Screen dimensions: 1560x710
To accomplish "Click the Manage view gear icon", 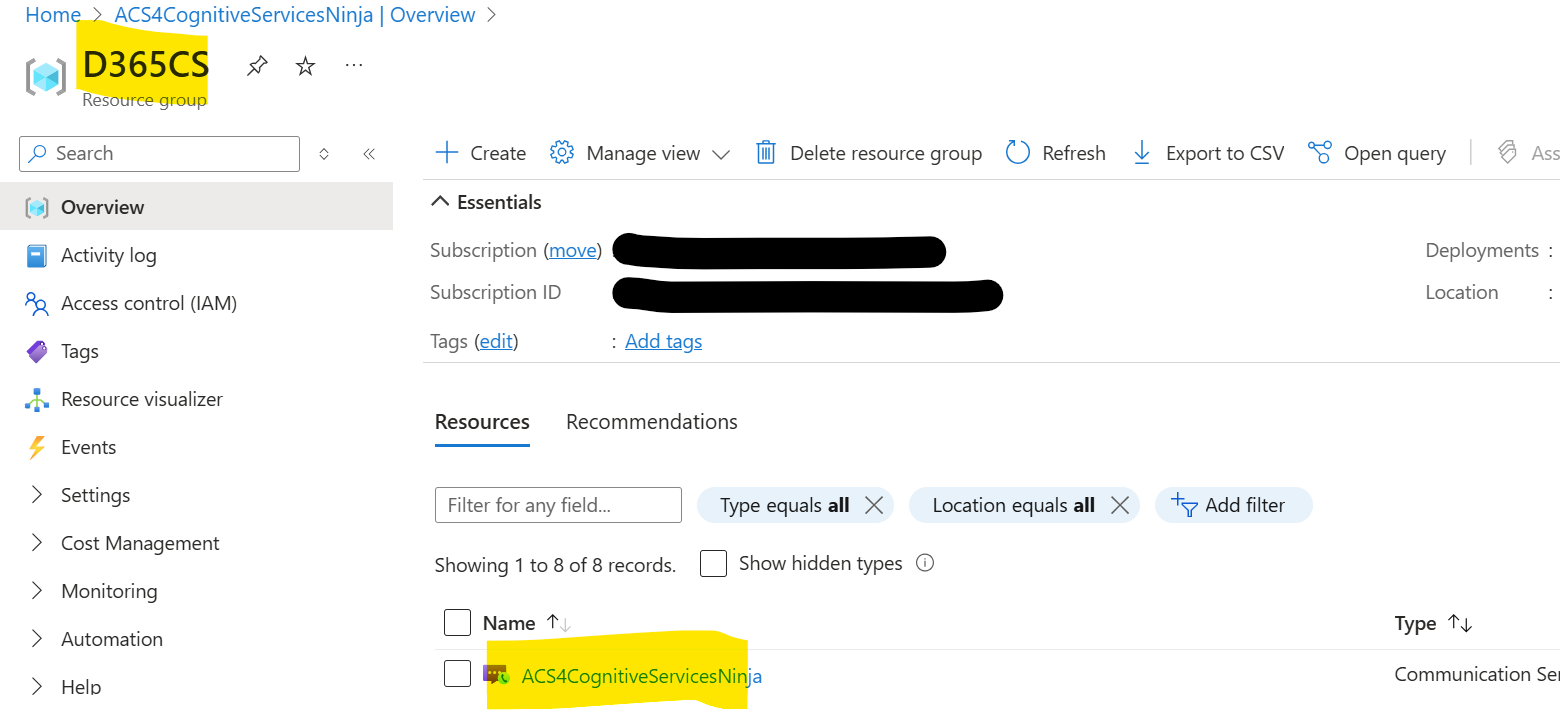I will coord(562,153).
